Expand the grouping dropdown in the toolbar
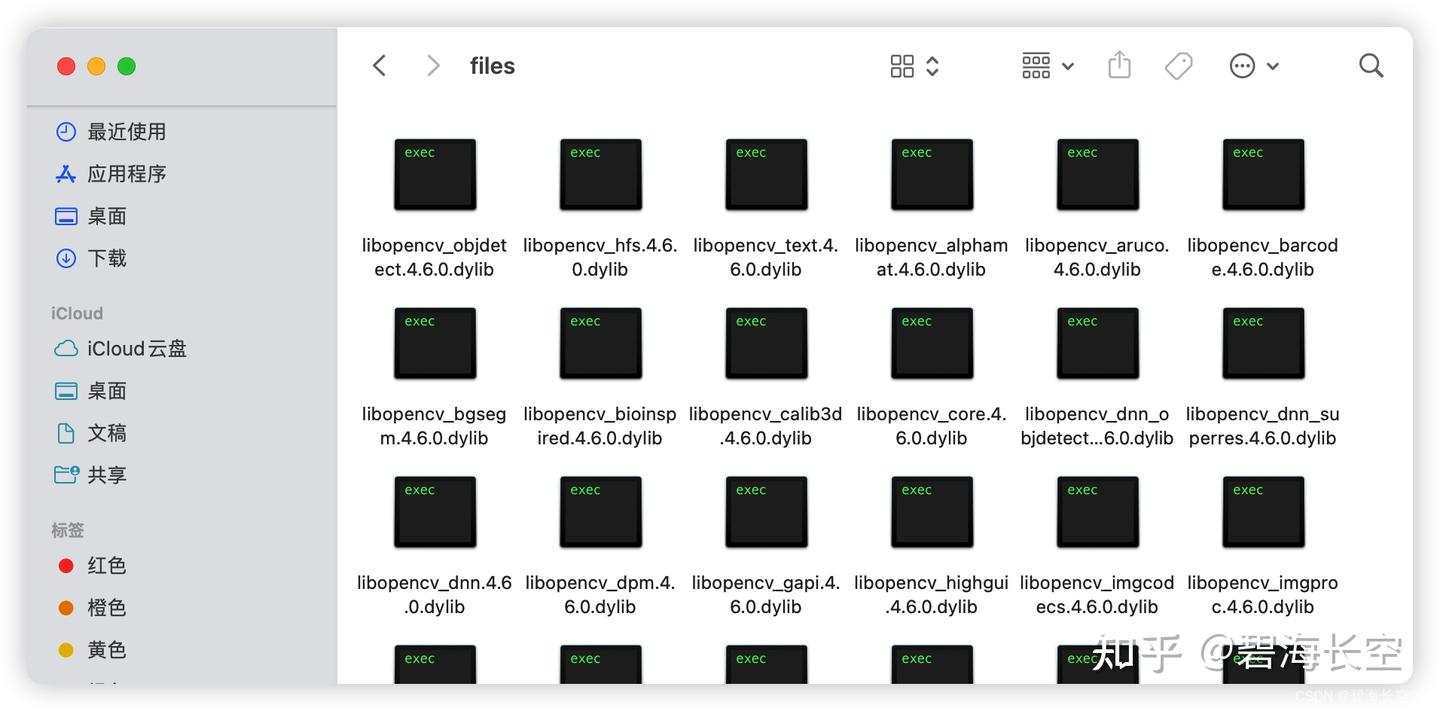The height and width of the screenshot is (711, 1440). click(1068, 65)
